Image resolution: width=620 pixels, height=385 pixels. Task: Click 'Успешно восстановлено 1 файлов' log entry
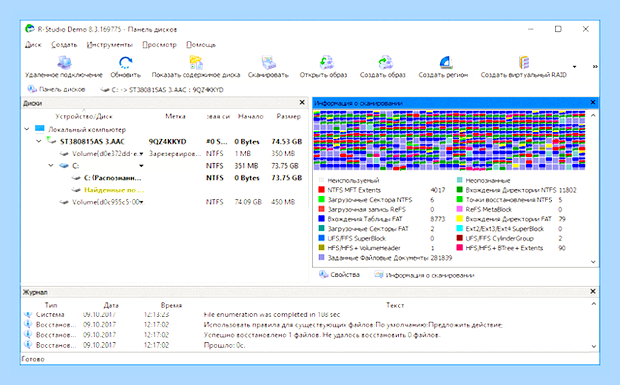[x=322, y=335]
